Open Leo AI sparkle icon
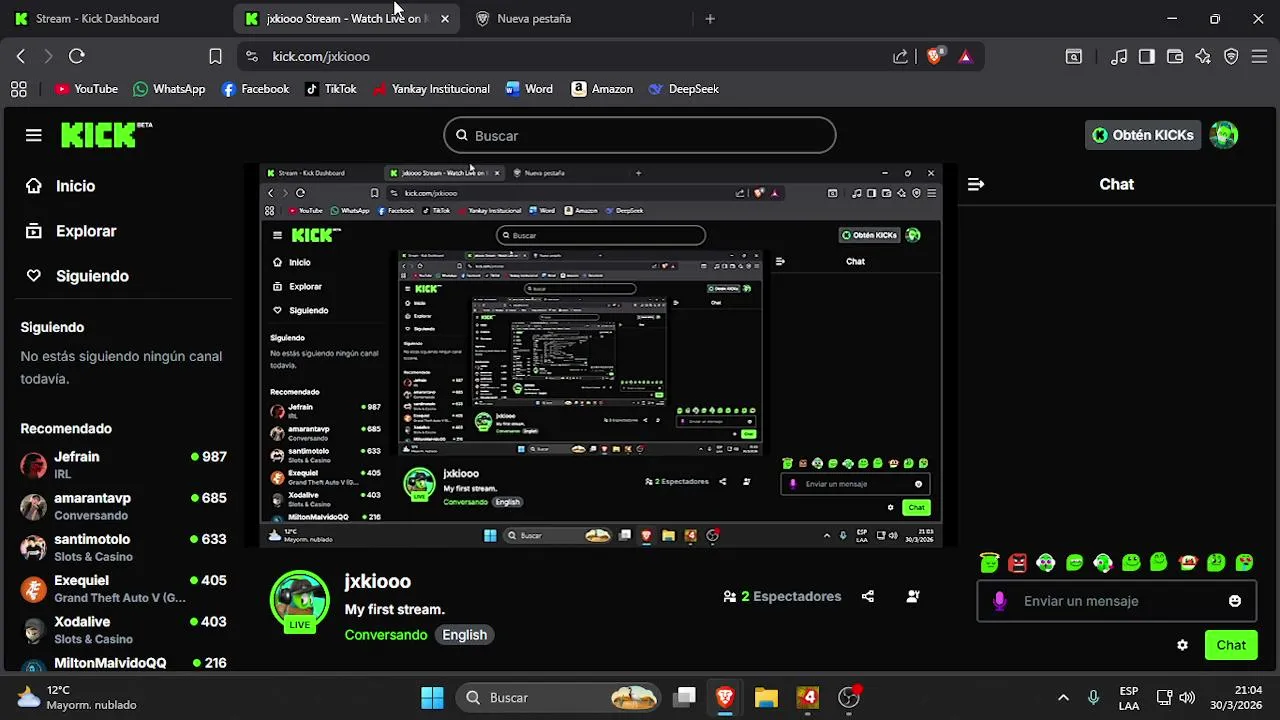The height and width of the screenshot is (720, 1280). (1203, 57)
